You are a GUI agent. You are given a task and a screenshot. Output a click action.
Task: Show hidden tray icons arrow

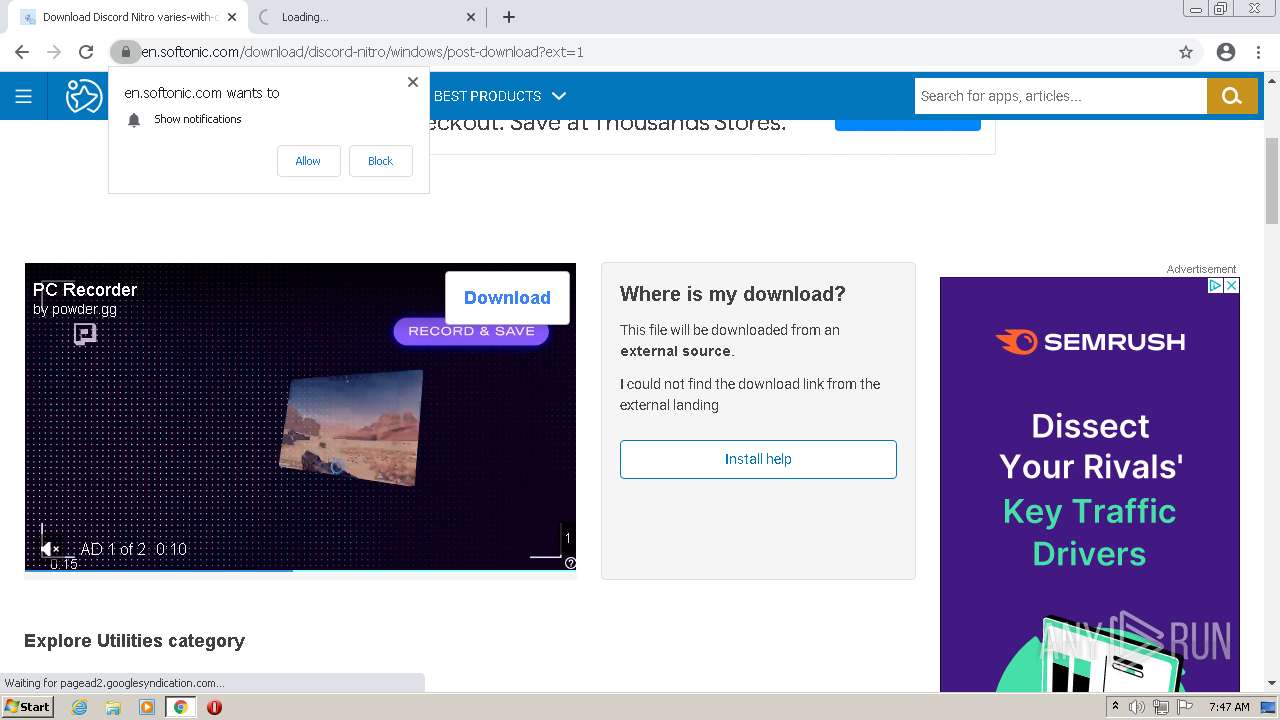pyautogui.click(x=1115, y=706)
